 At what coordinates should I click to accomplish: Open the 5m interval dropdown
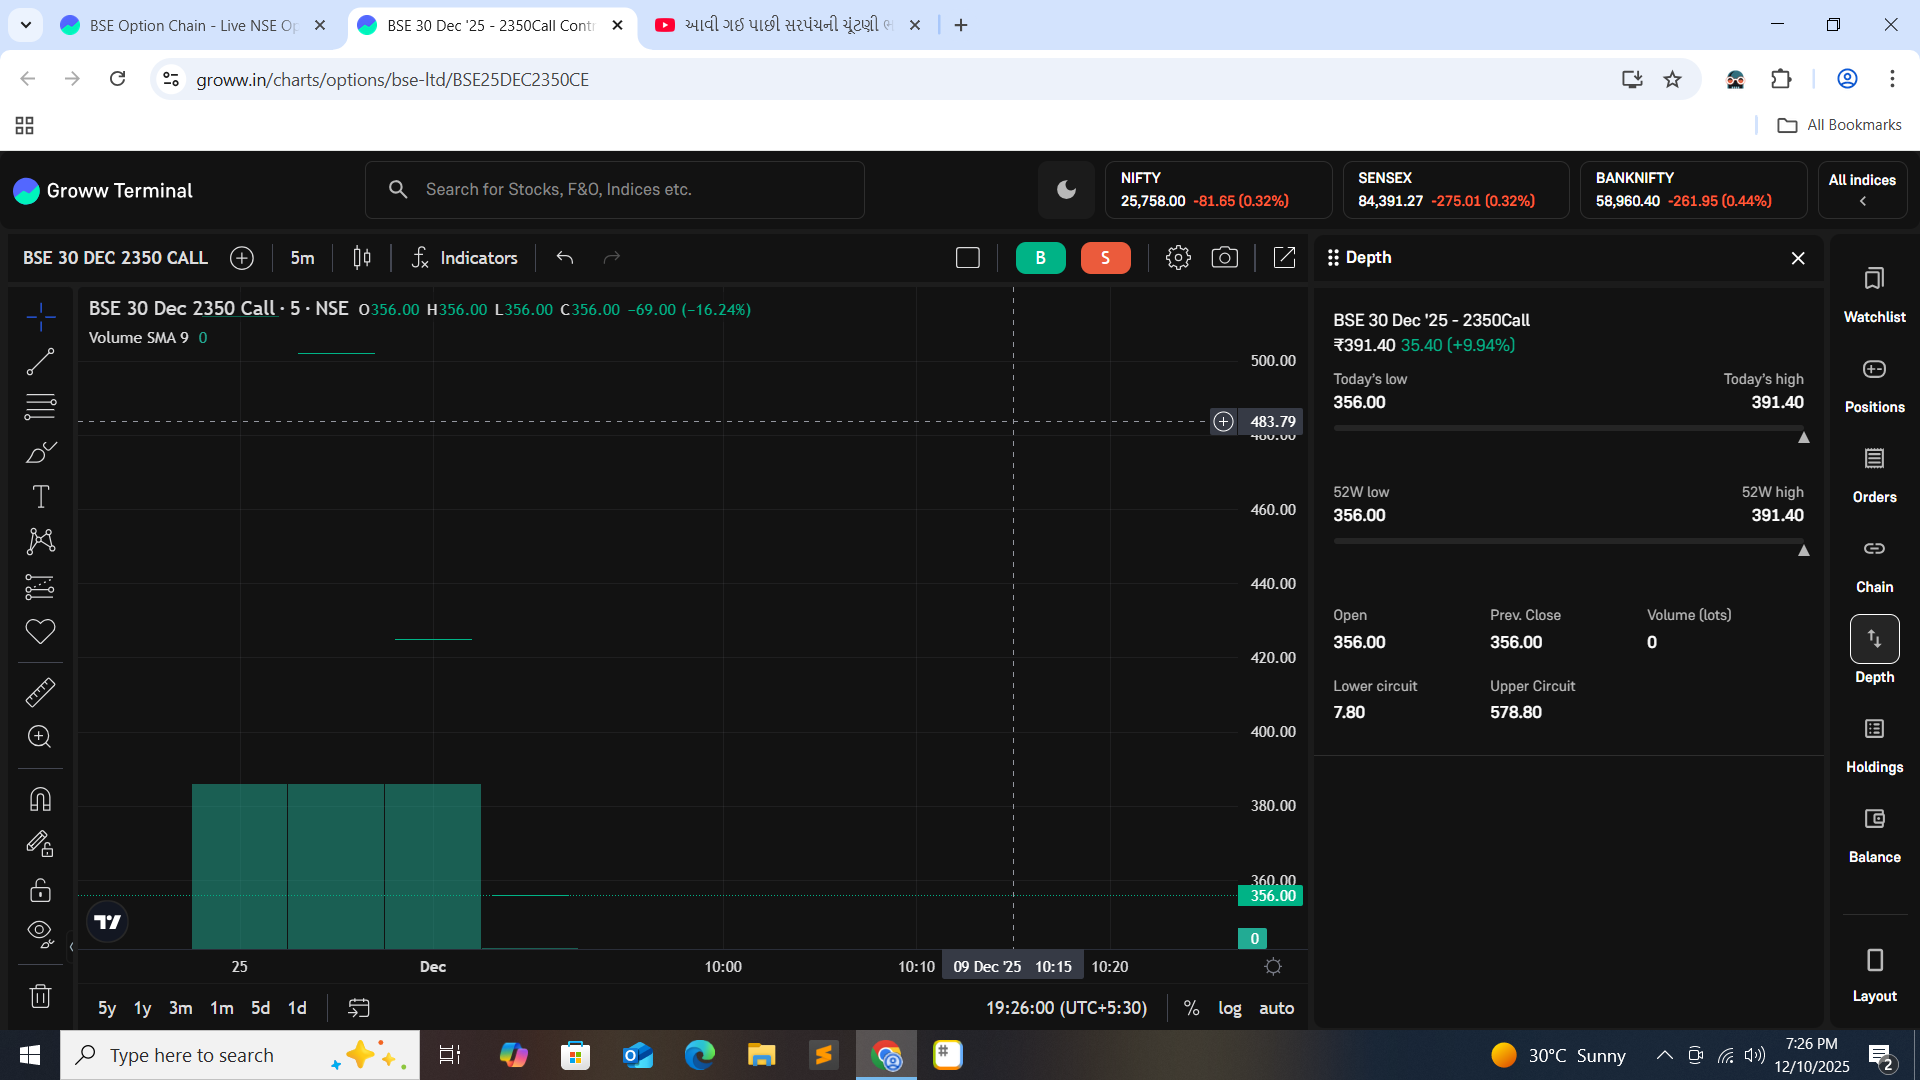point(302,258)
